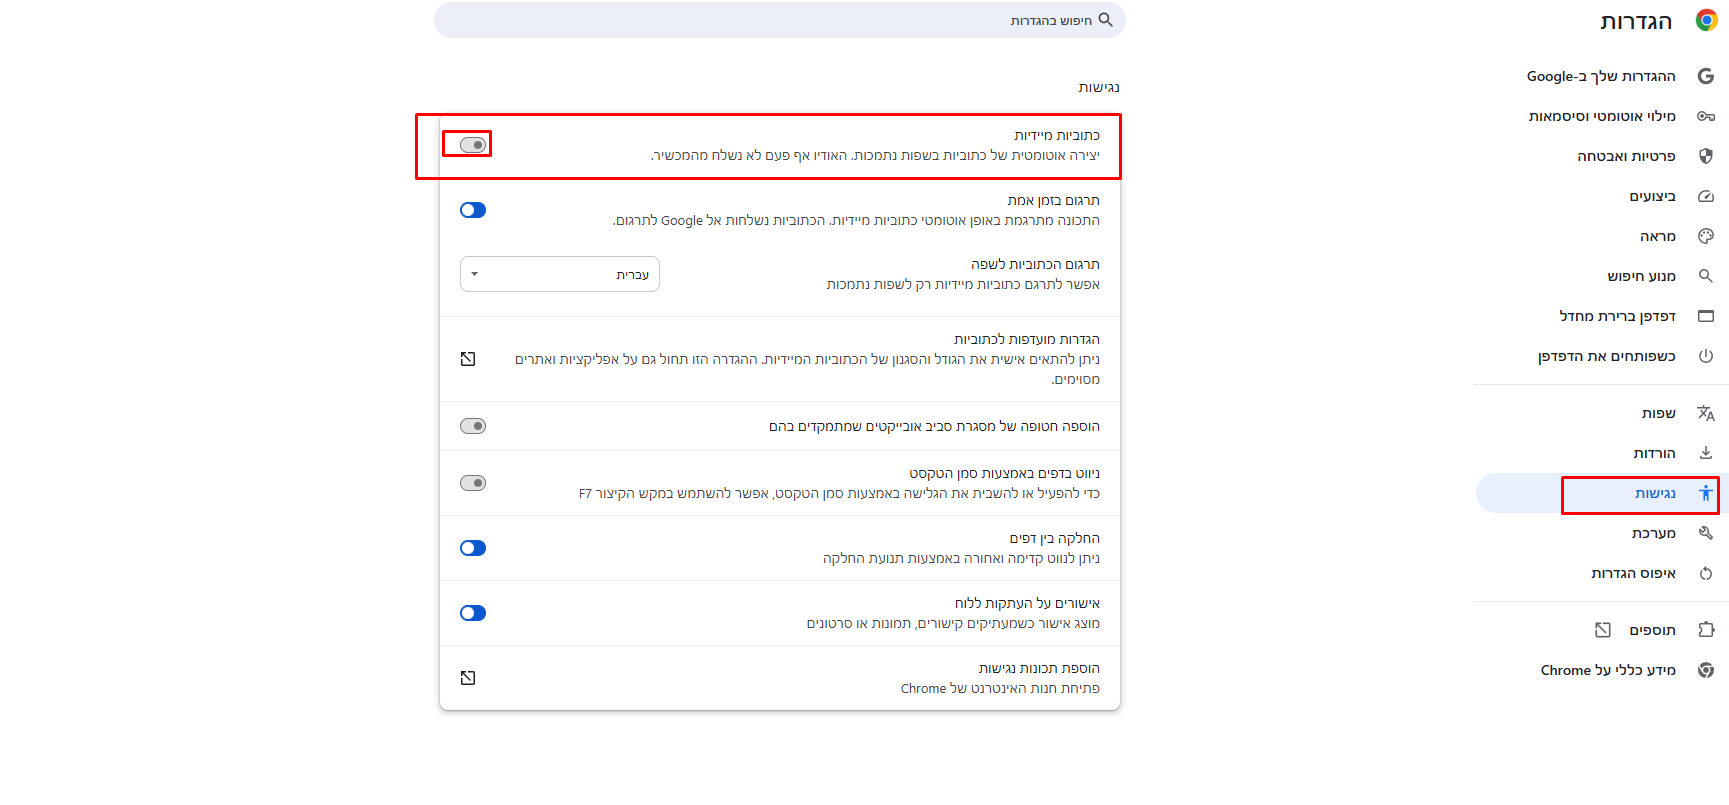
Task: Click the key icon for מילוי אוטומטי וסיסמאות
Action: coord(1706,116)
